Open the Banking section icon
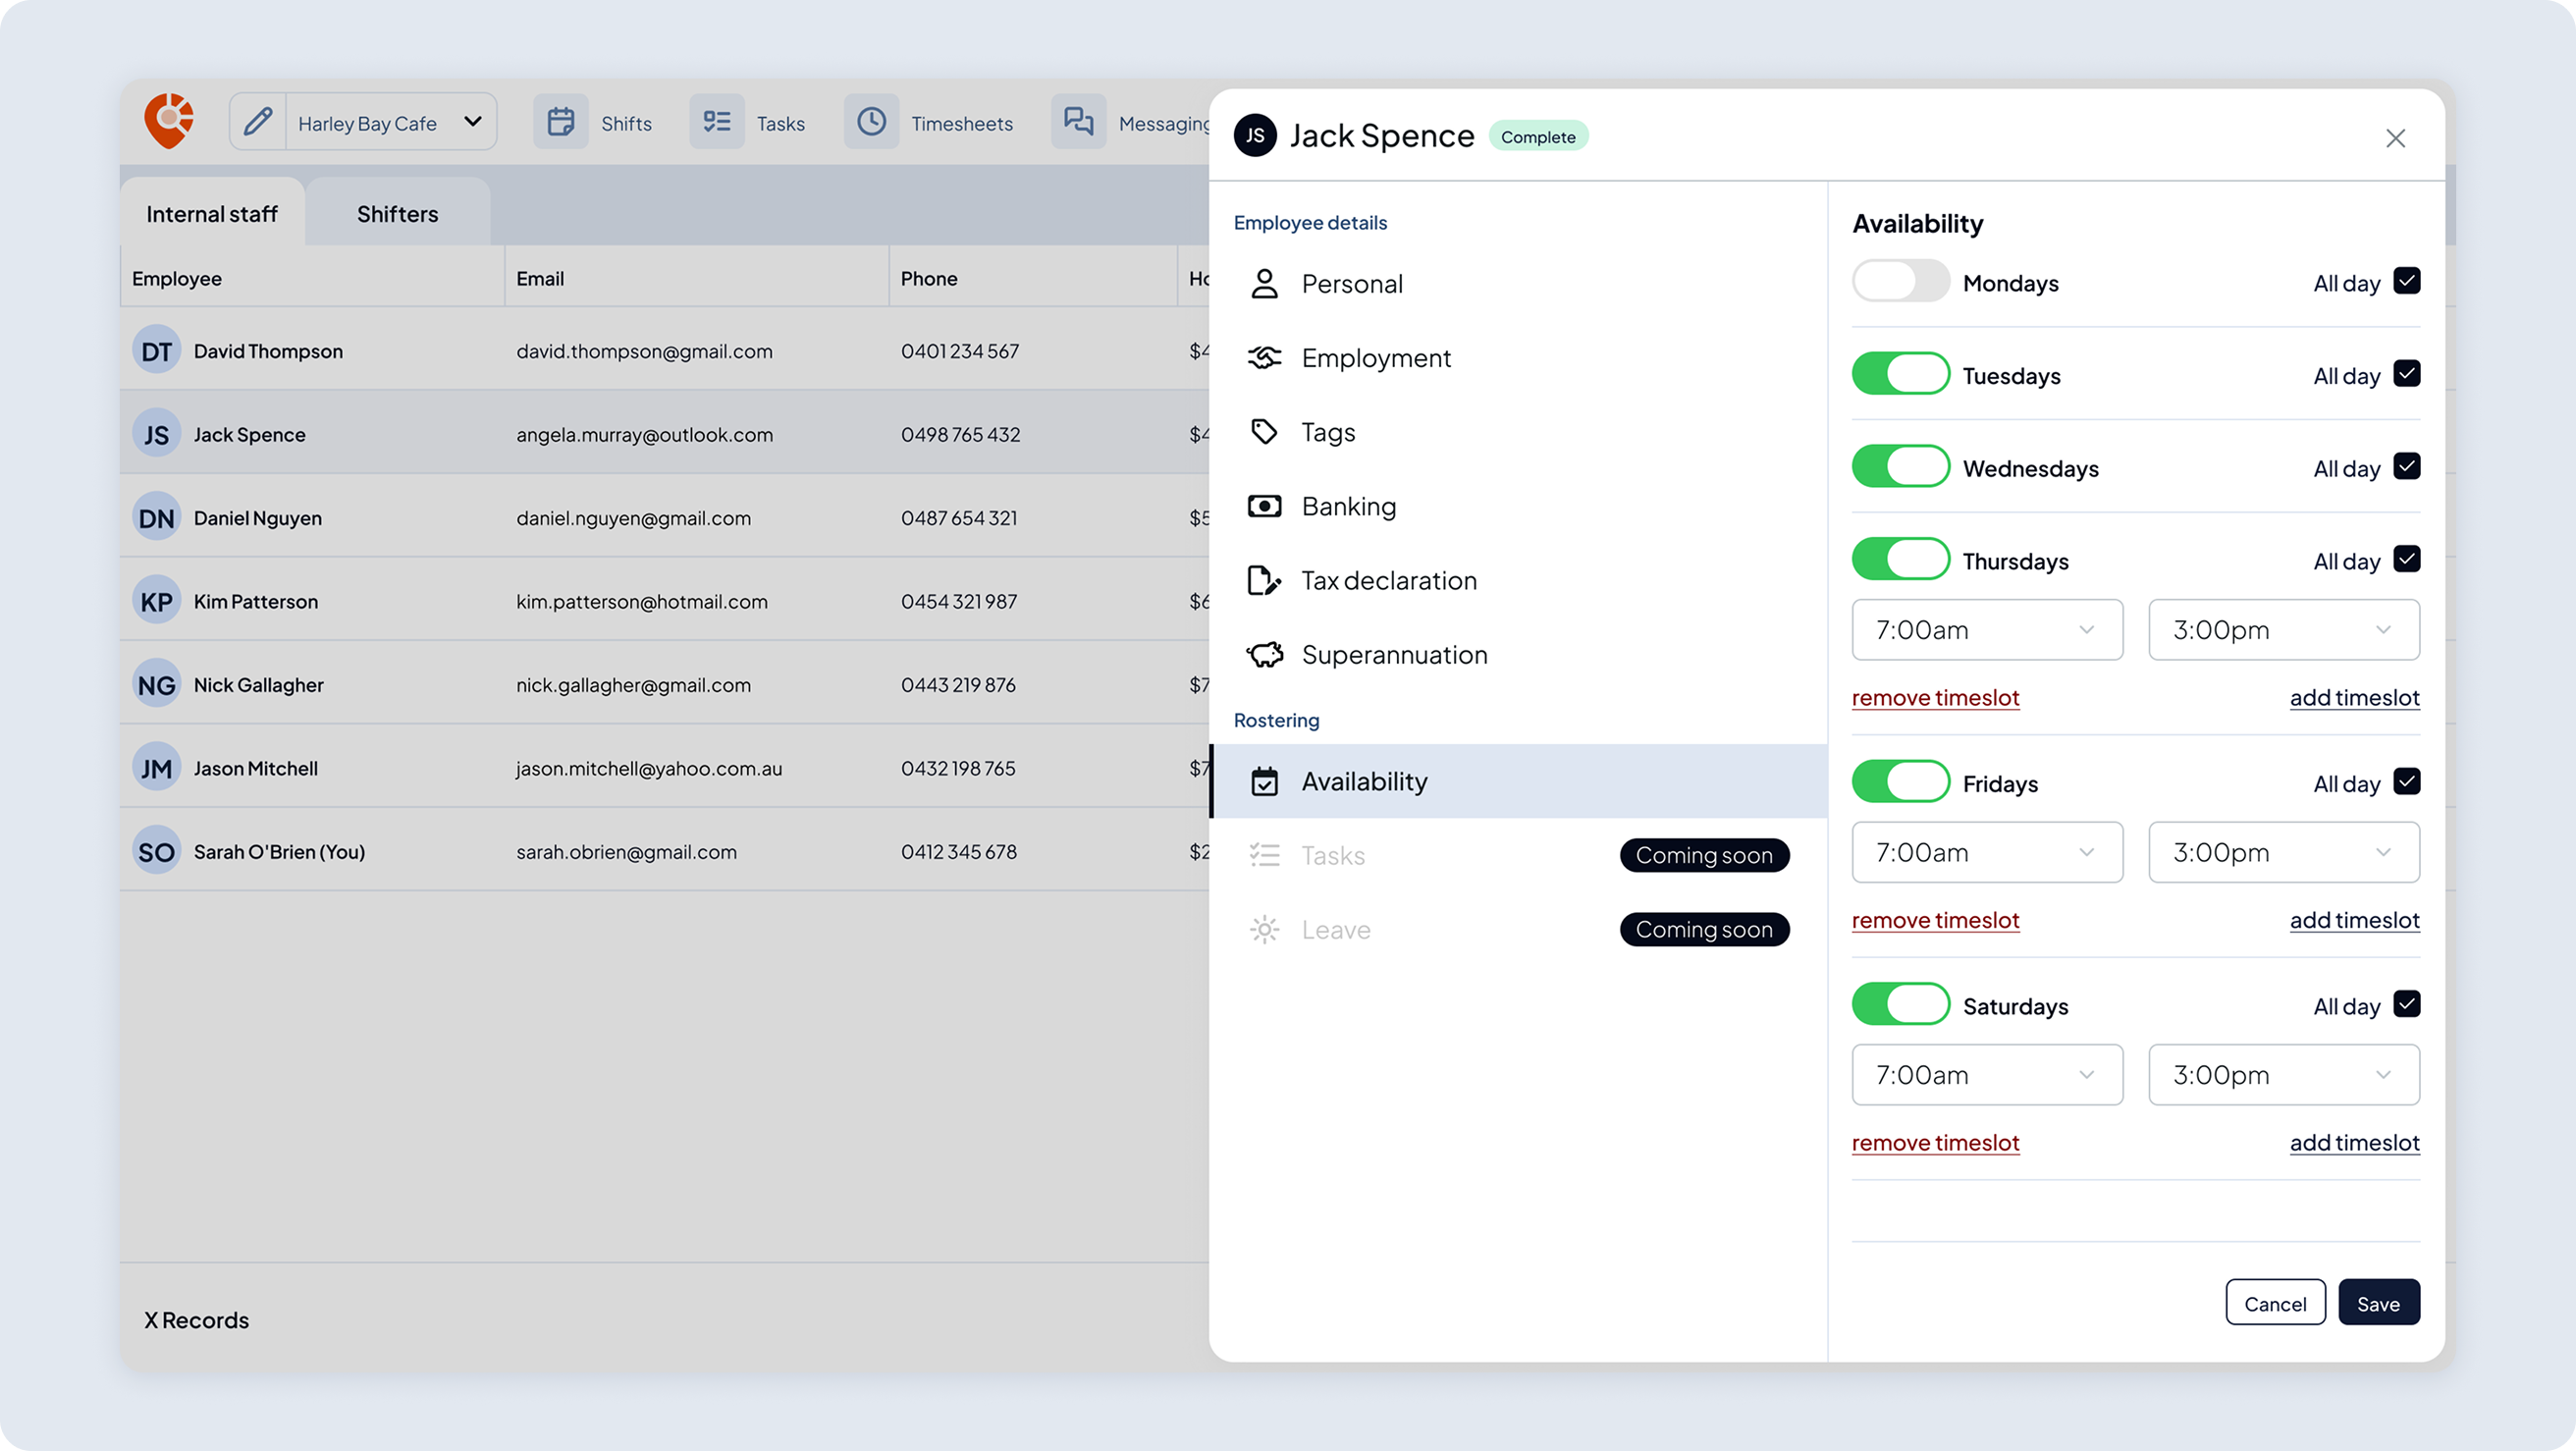 click(x=1264, y=506)
